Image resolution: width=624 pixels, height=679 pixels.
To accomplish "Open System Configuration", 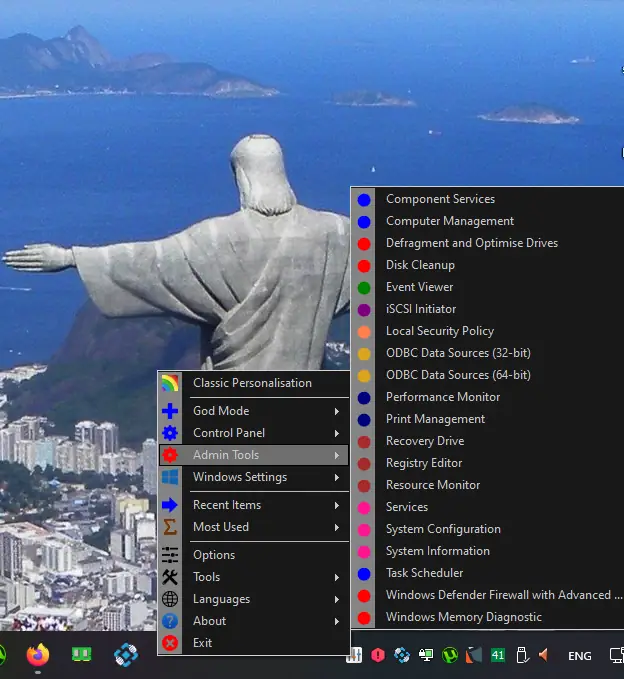I will (488, 529).
